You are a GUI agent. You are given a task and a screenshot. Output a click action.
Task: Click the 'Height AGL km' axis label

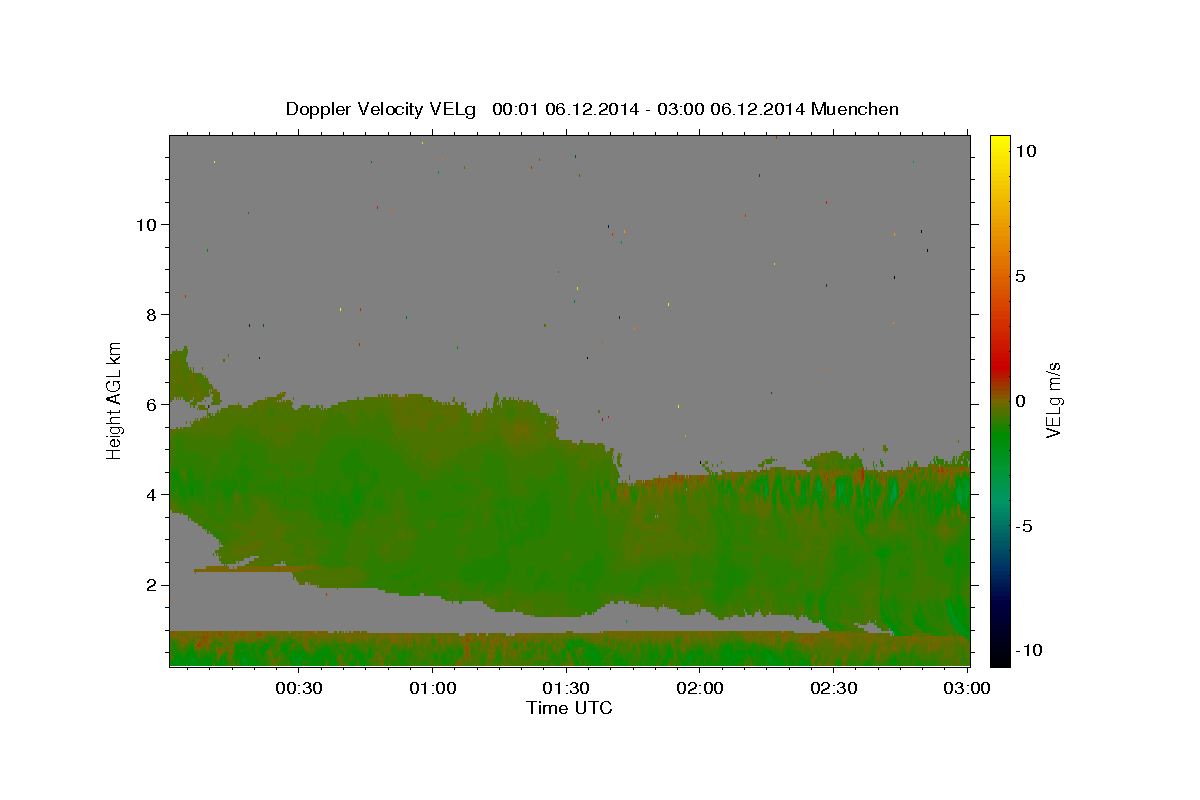click(x=115, y=400)
